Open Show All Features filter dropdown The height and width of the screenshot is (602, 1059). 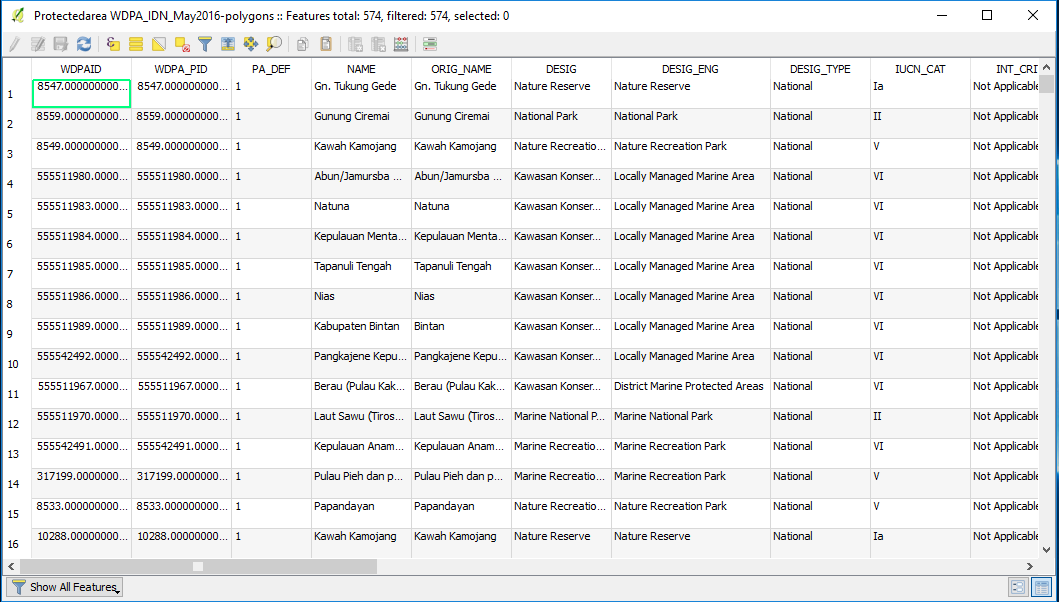(64, 587)
